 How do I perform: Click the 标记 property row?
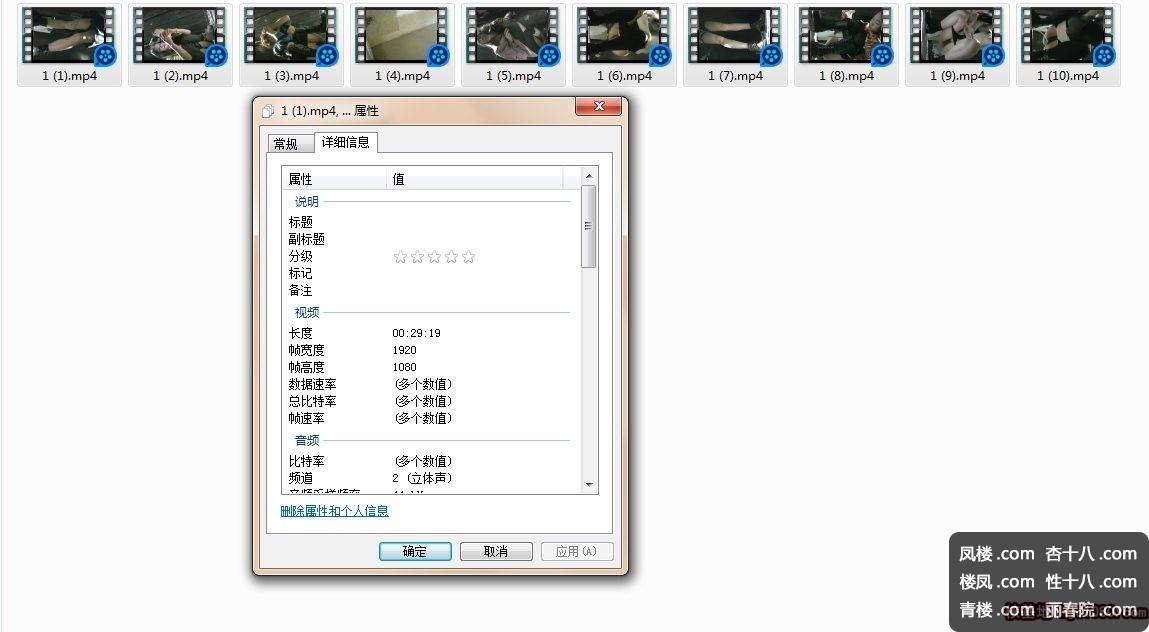431,273
